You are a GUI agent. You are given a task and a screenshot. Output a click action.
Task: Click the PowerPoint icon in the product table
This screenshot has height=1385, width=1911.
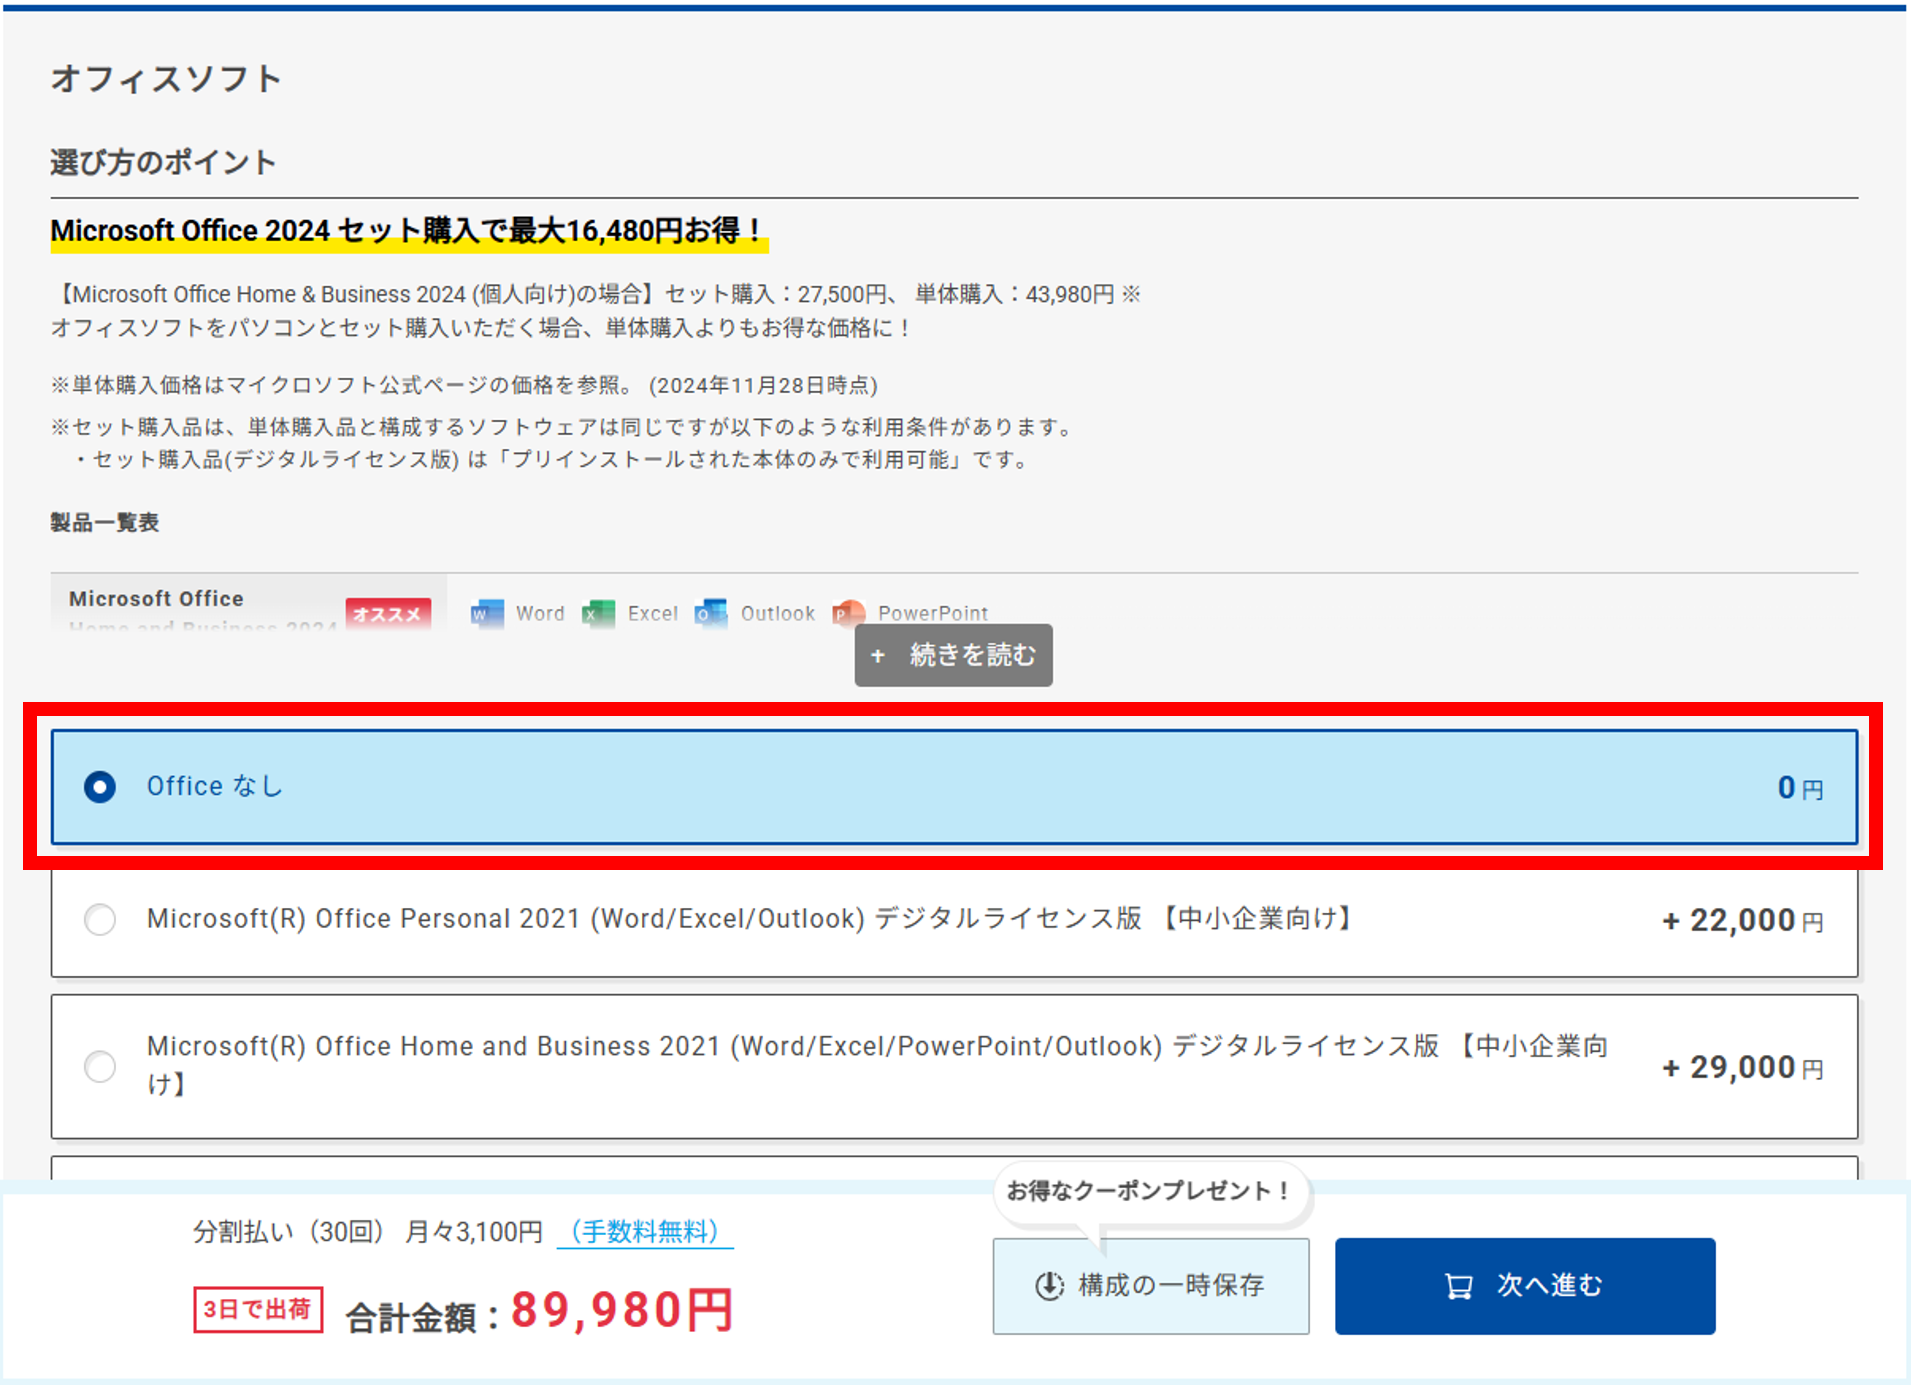point(848,613)
